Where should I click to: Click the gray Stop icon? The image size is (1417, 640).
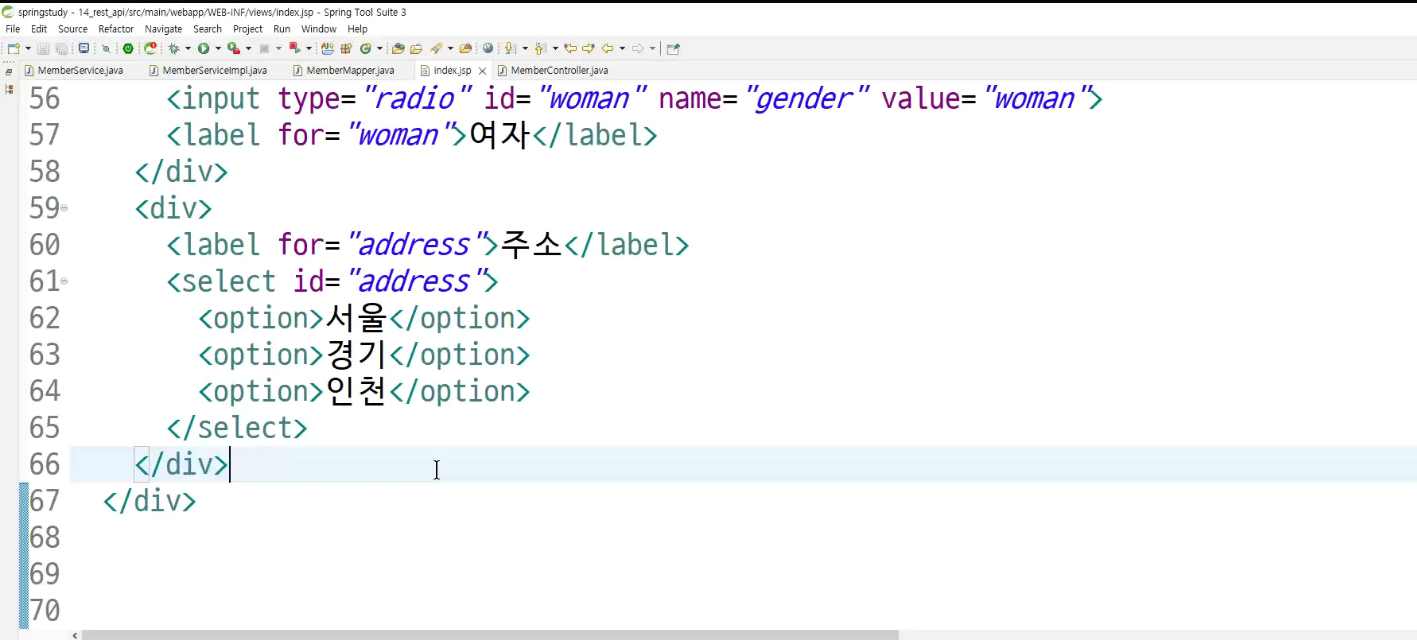(264, 48)
